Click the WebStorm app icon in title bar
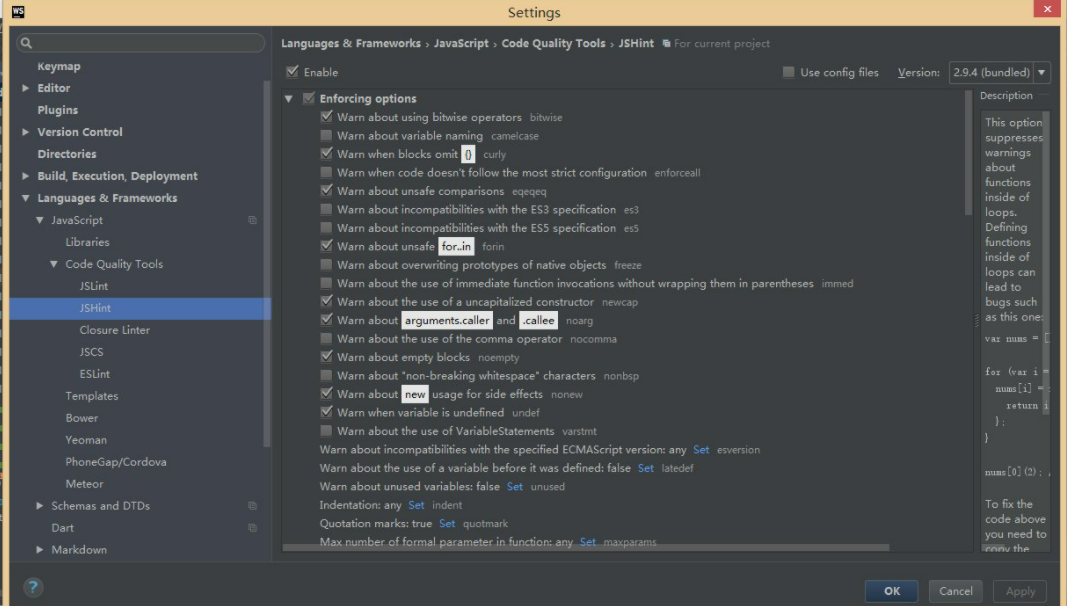 point(18,12)
